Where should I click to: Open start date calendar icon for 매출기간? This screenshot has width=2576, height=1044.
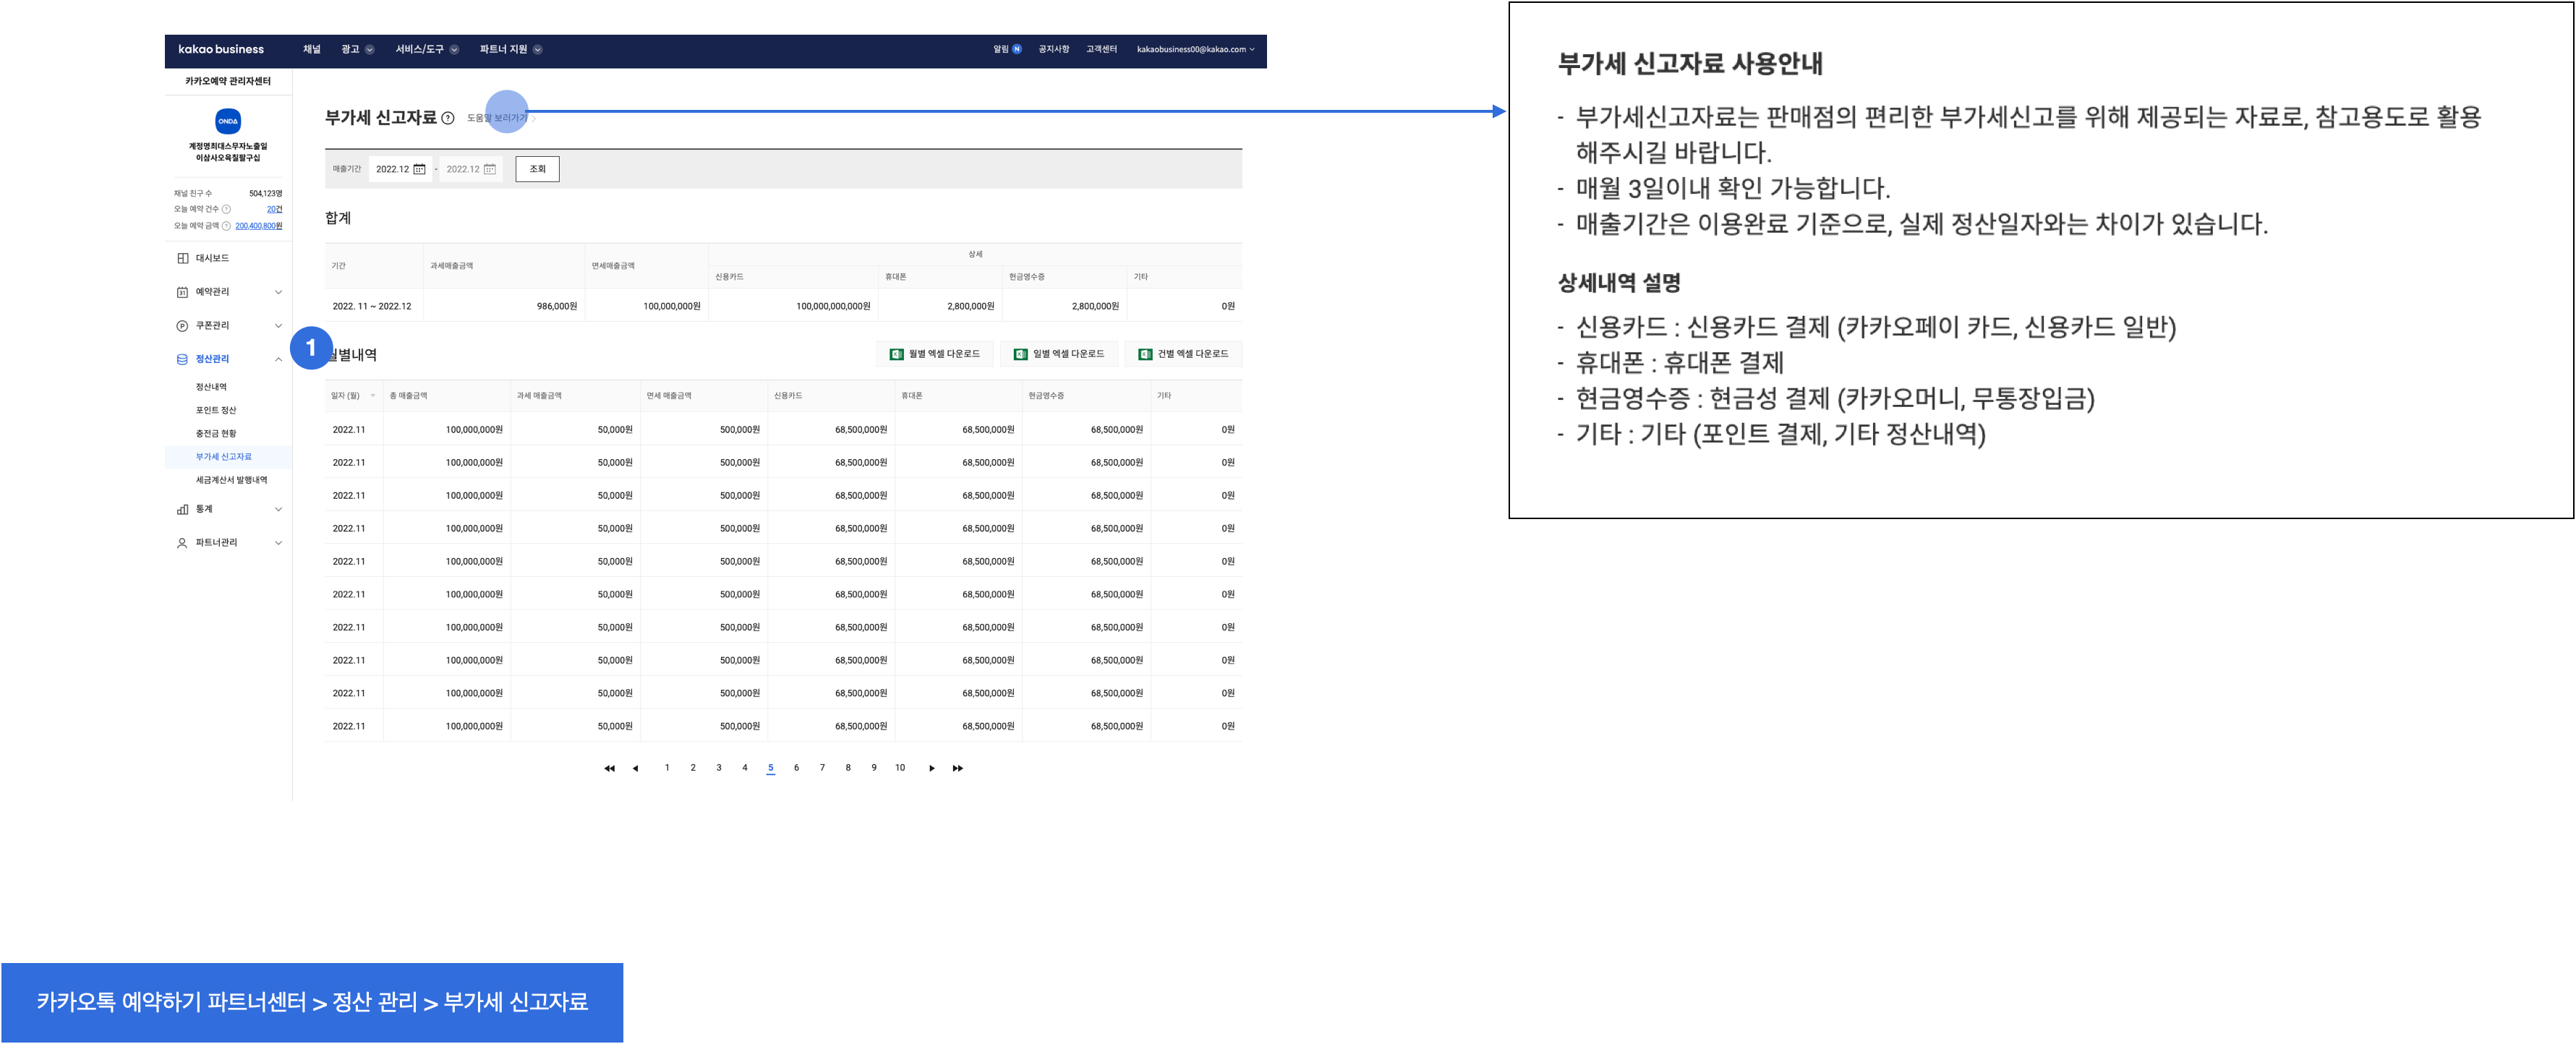tap(419, 169)
